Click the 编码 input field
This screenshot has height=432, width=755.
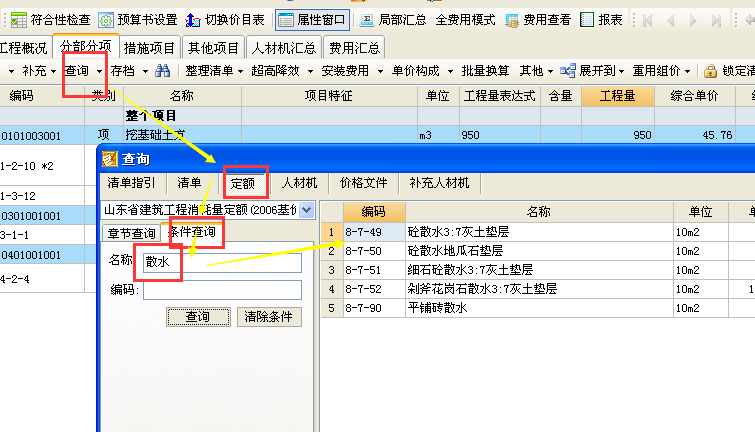pos(222,290)
